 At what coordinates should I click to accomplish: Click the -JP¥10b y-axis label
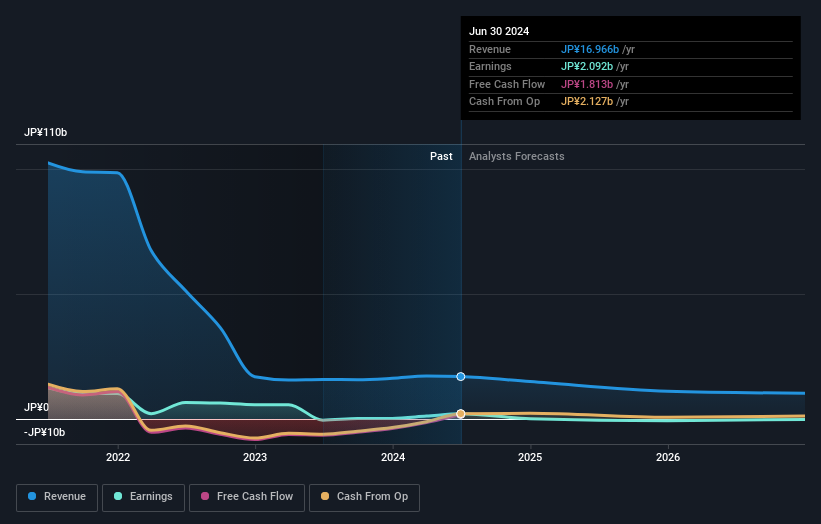(45, 432)
